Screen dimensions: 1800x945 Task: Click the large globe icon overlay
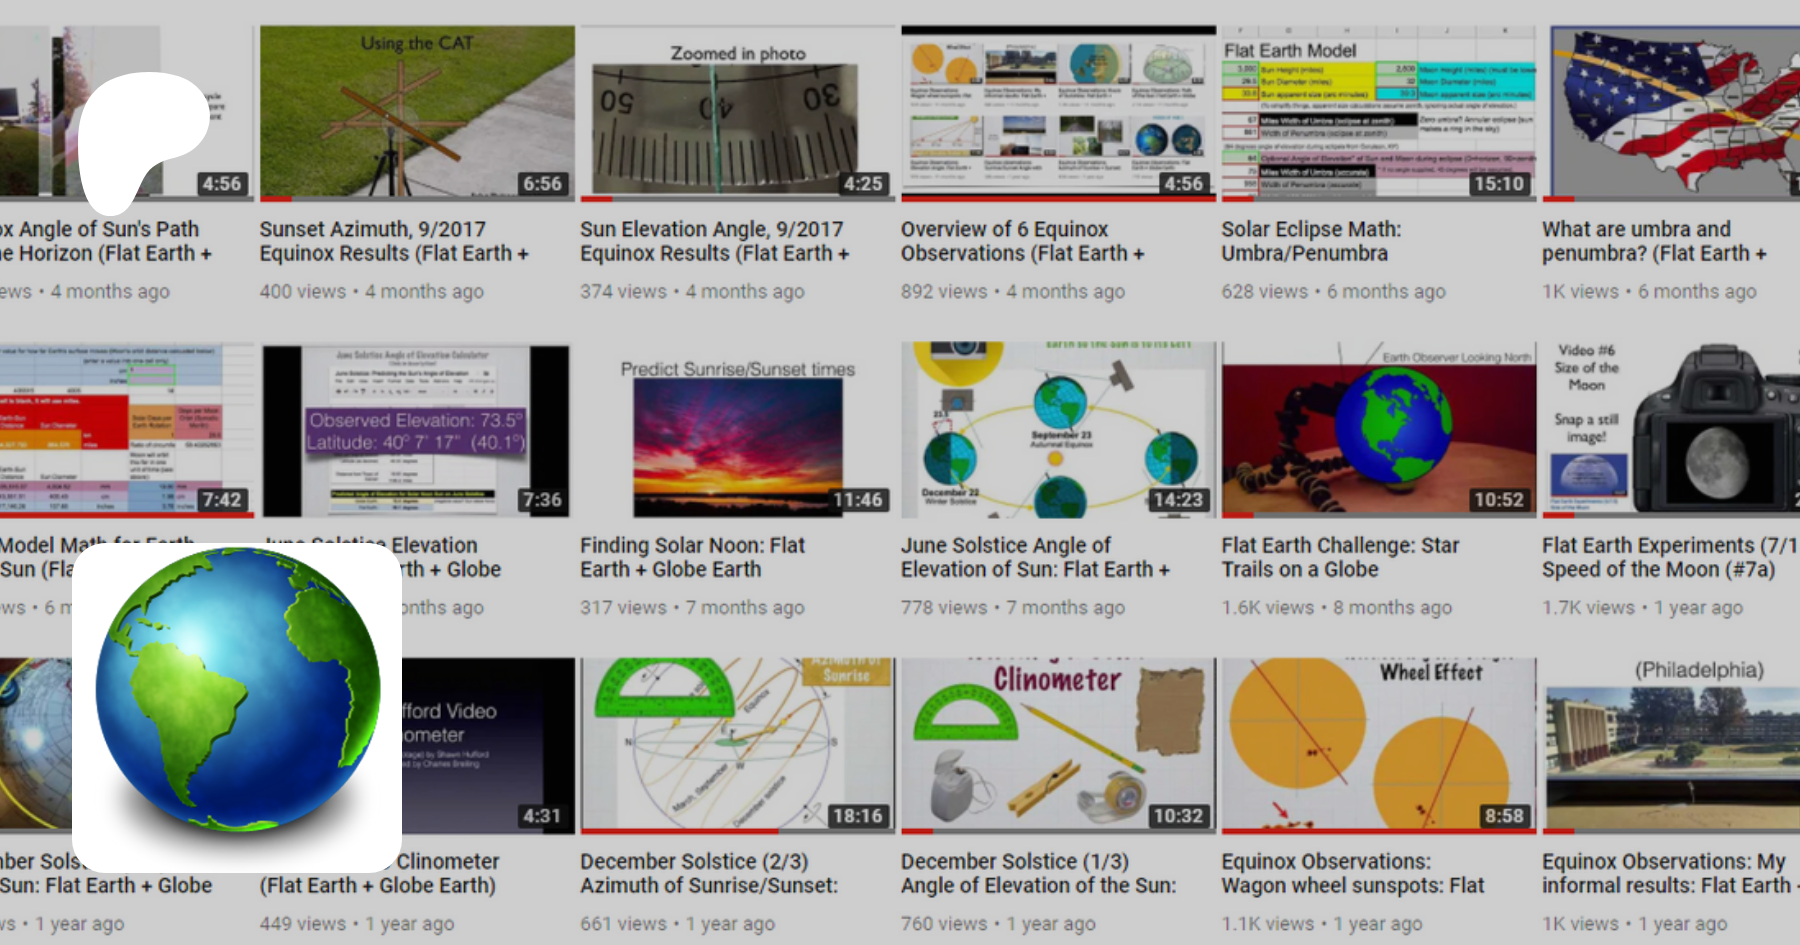click(x=237, y=705)
